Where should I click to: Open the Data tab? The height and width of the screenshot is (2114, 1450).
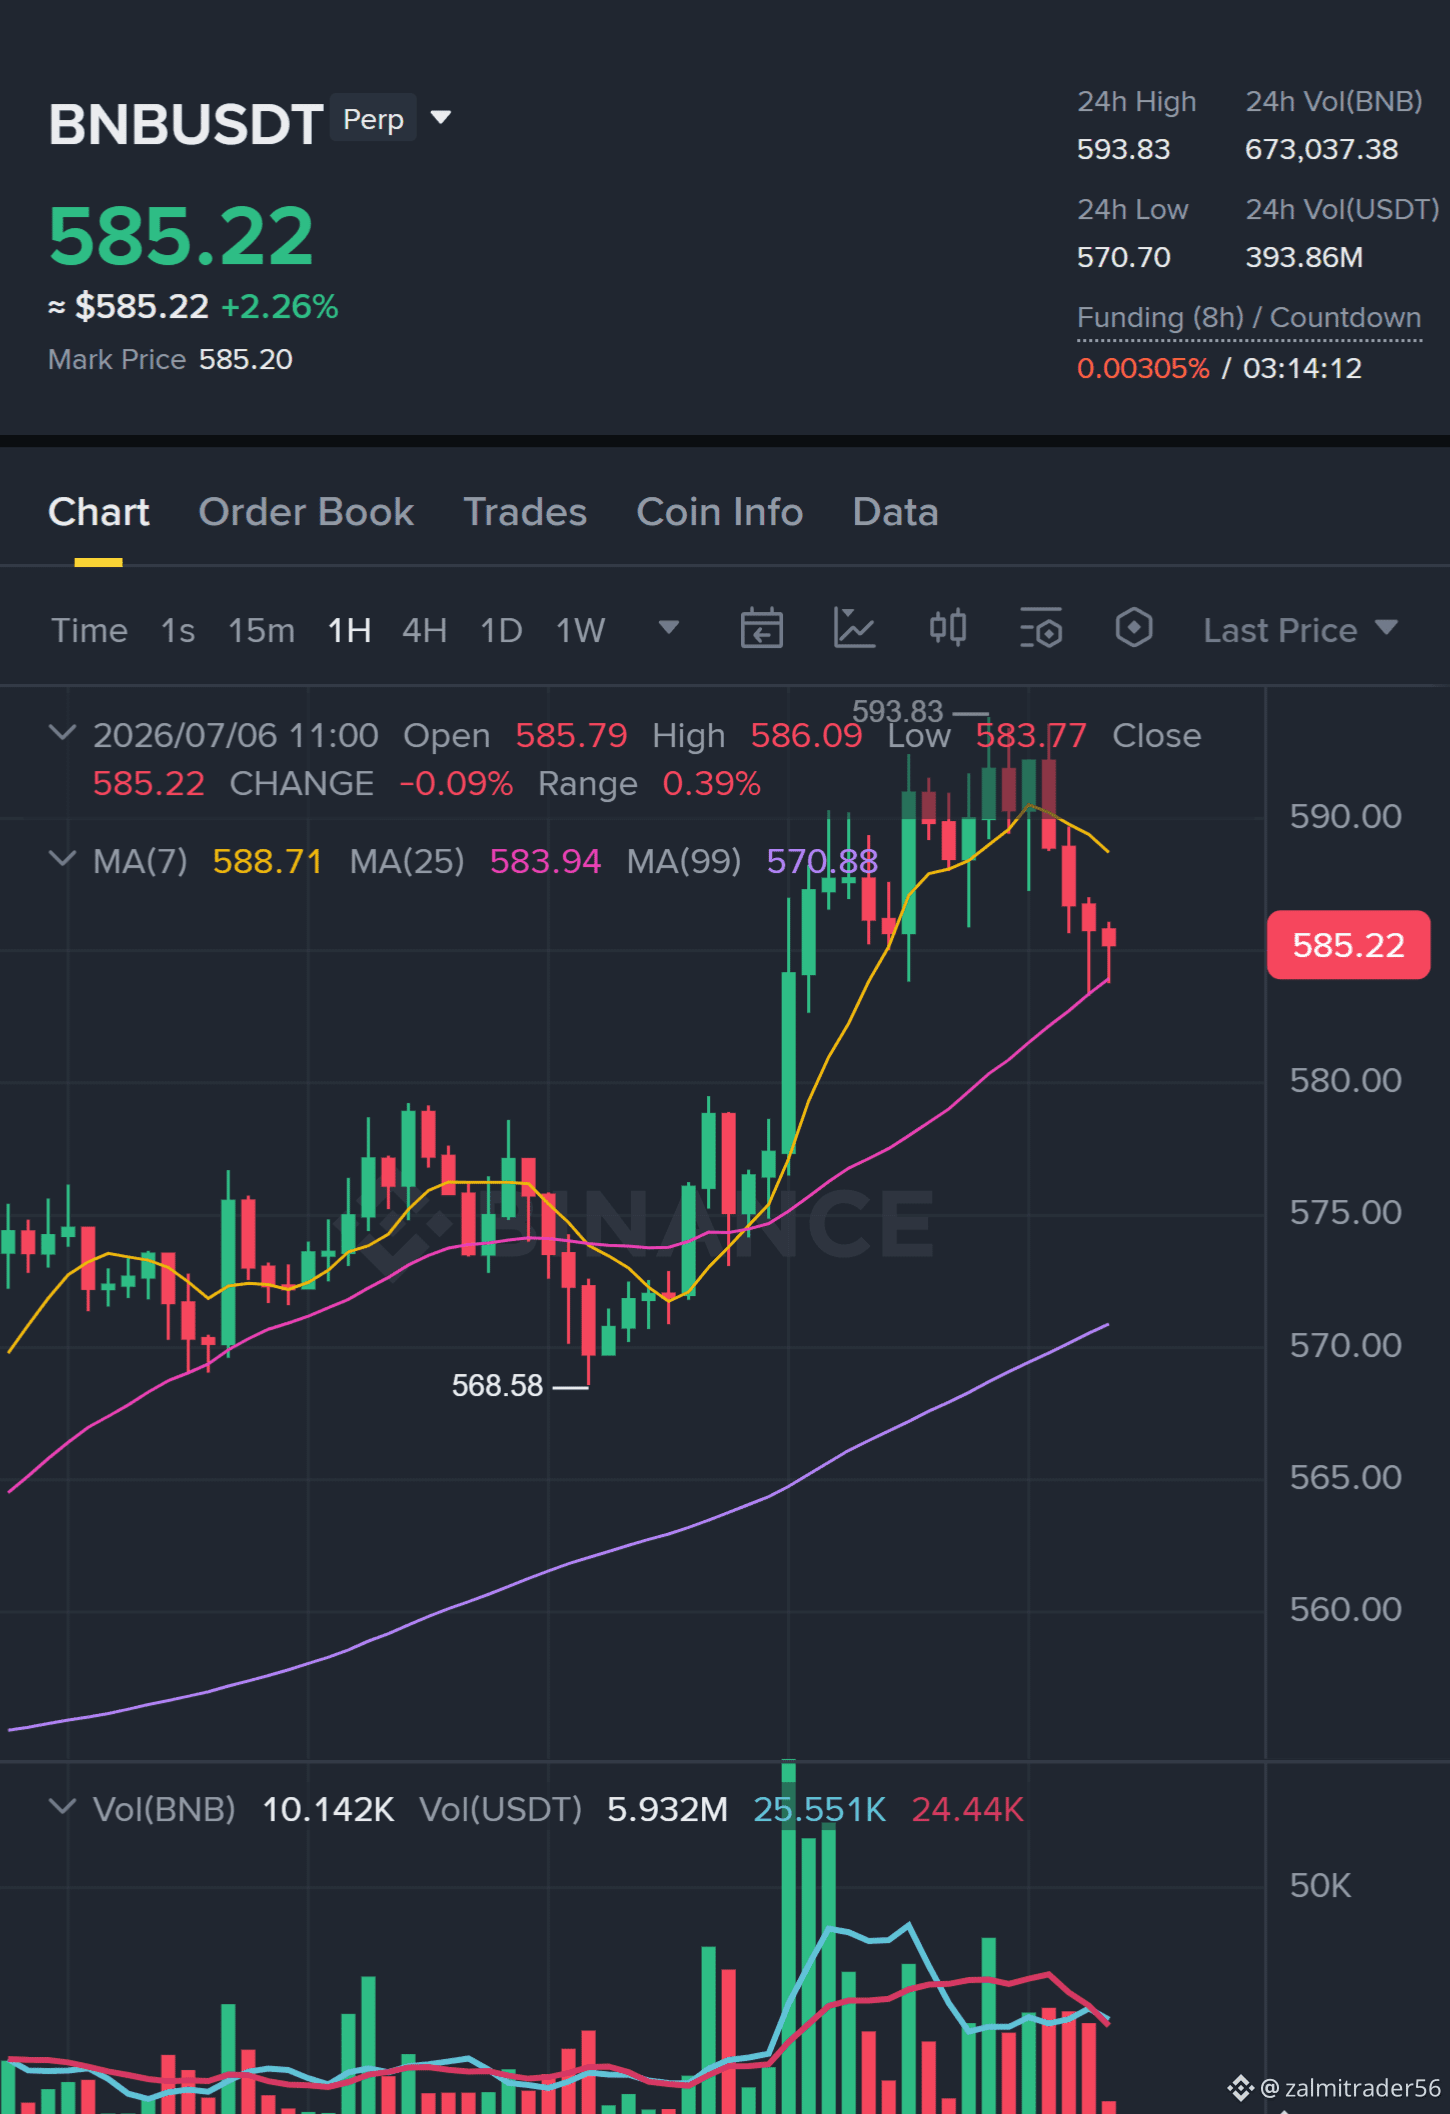[x=895, y=512]
